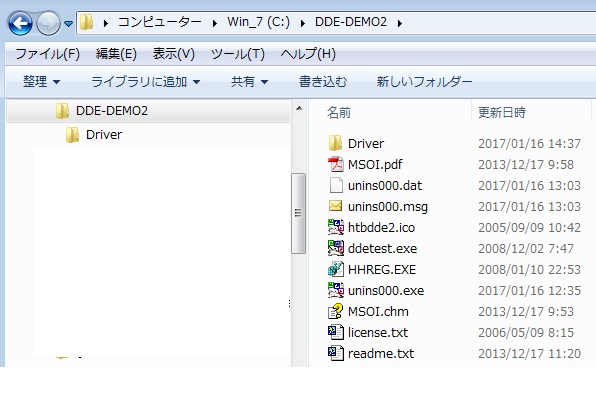Expand arrow after Win_7 (C:) breadcrumb
The width and height of the screenshot is (596, 397).
point(303,24)
